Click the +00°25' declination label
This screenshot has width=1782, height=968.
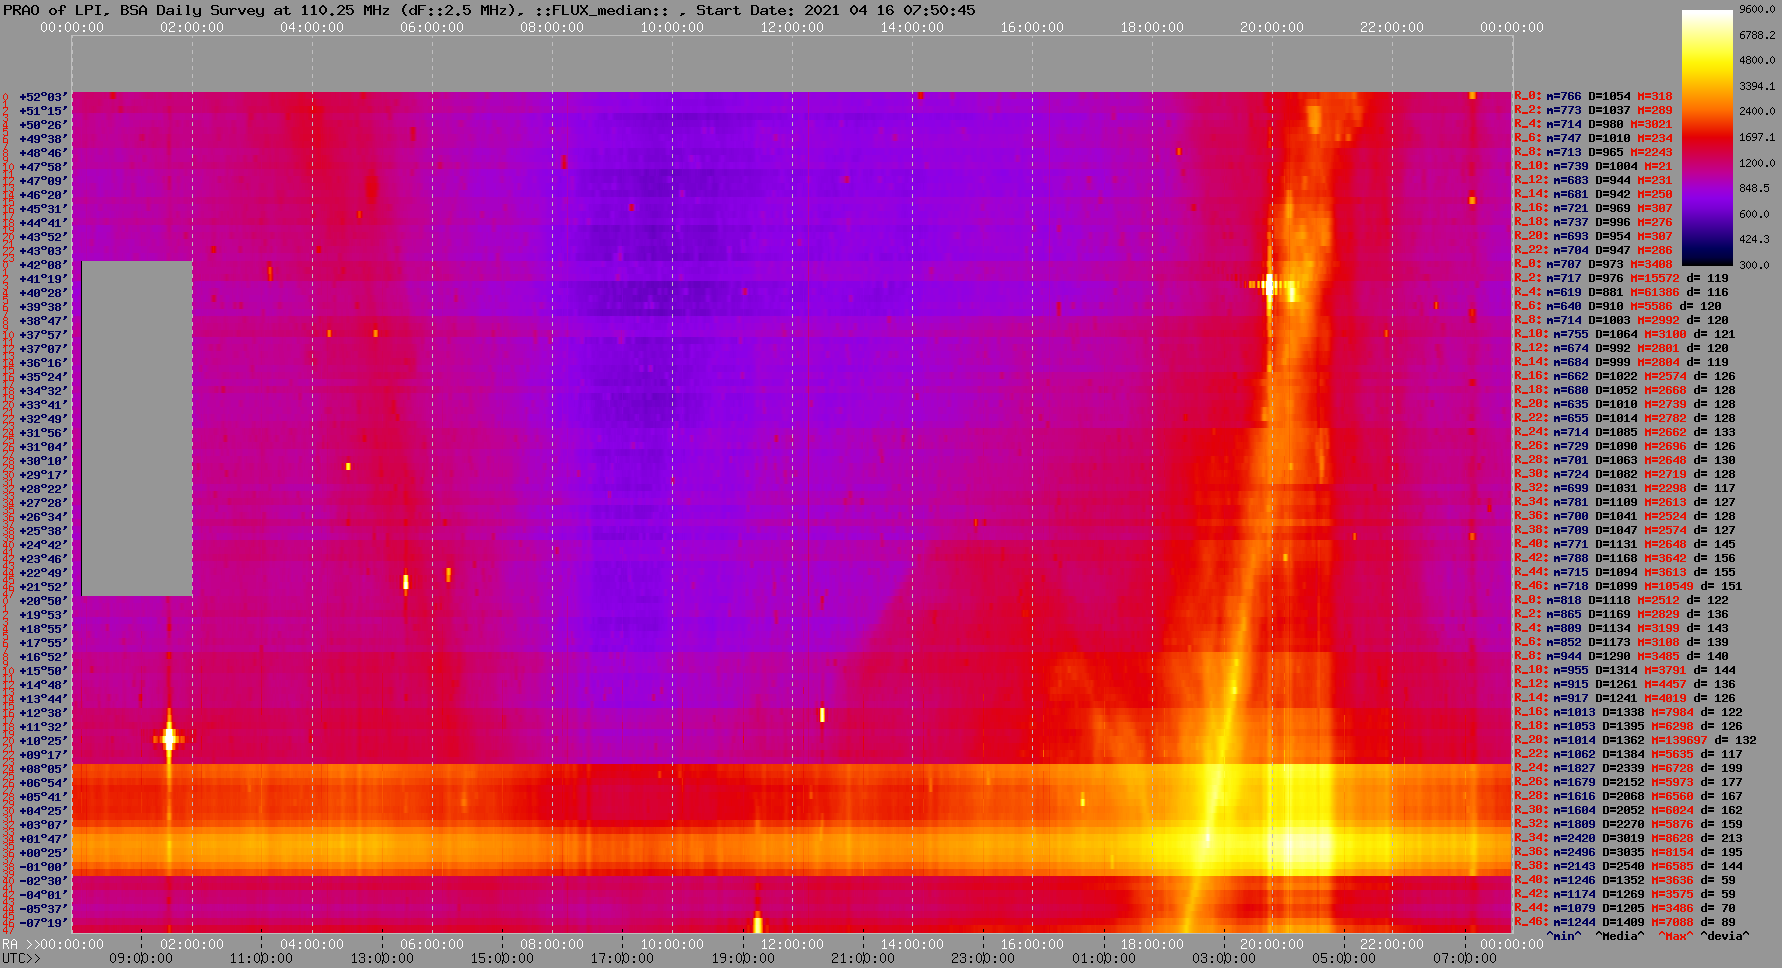pyautogui.click(x=43, y=853)
